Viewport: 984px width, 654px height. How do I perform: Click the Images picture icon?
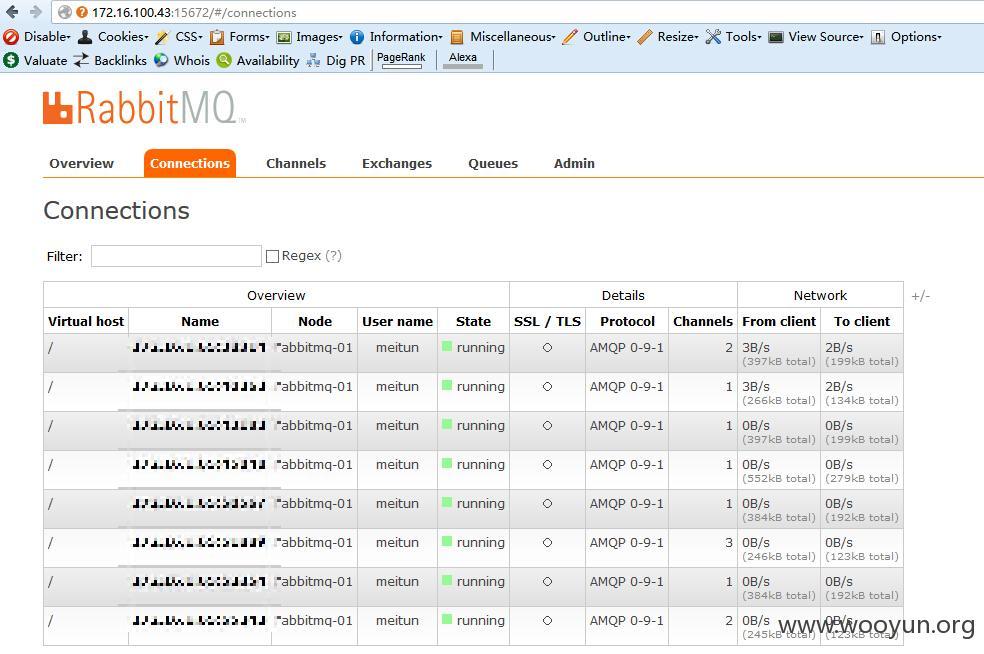click(x=284, y=37)
